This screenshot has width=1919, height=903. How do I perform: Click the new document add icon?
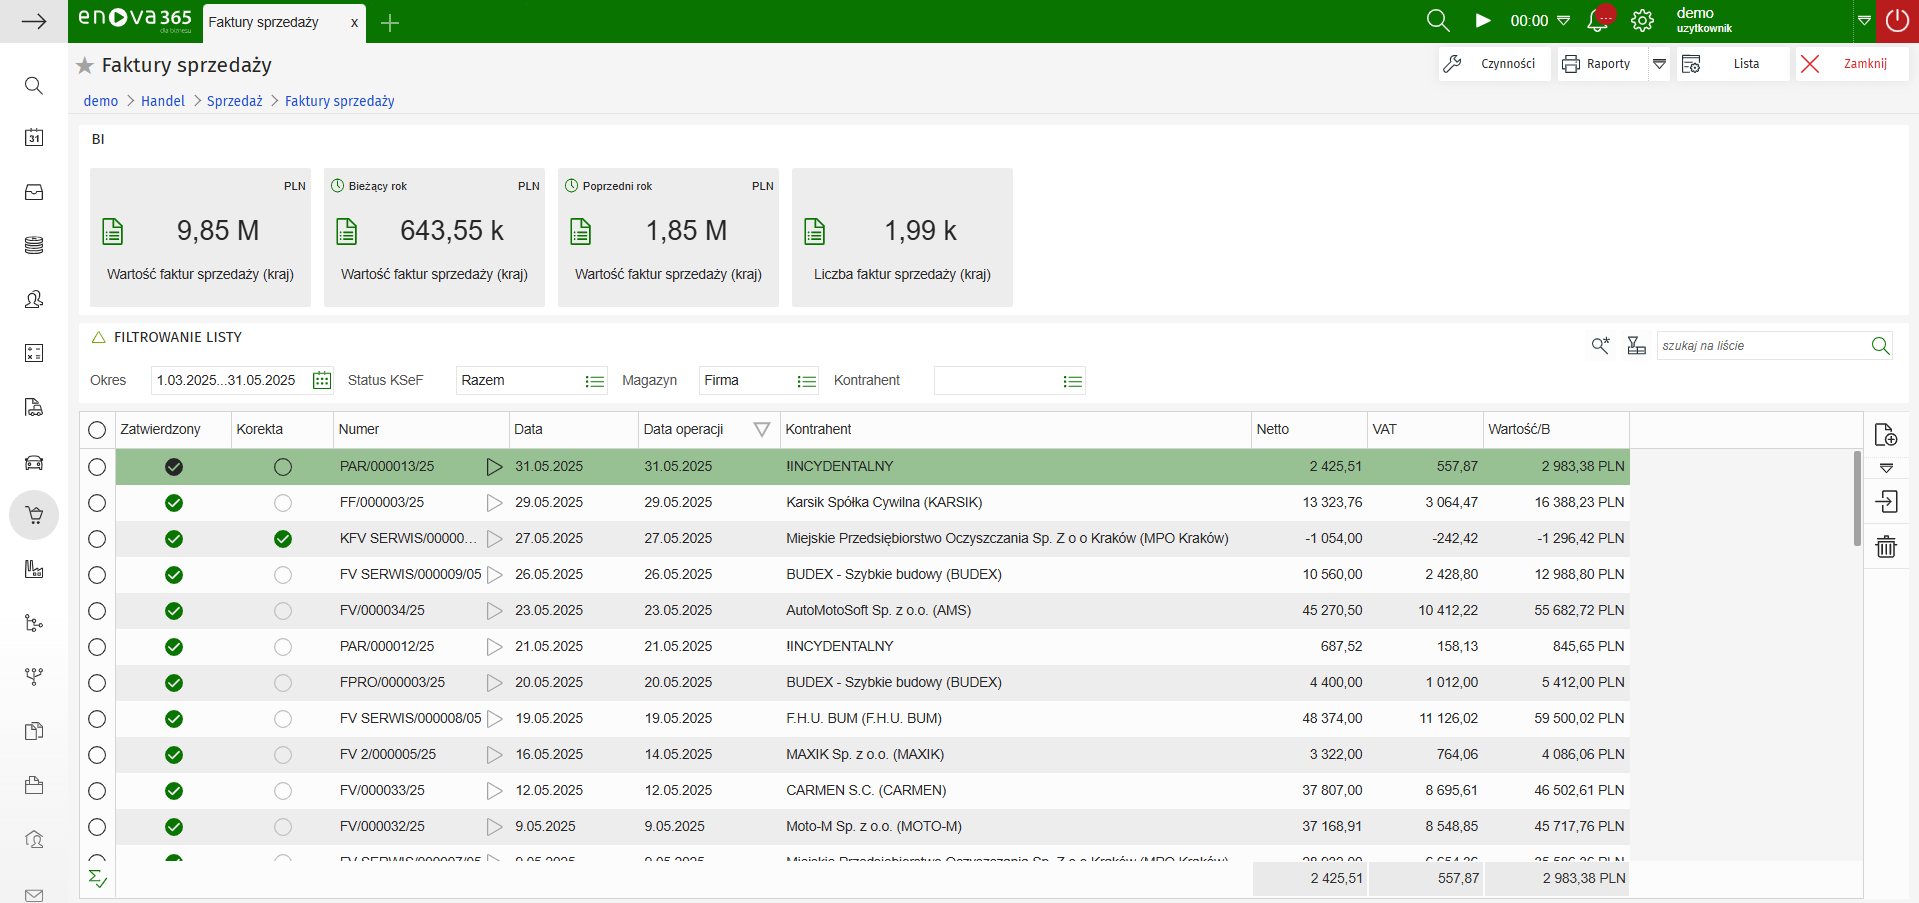pos(1886,435)
